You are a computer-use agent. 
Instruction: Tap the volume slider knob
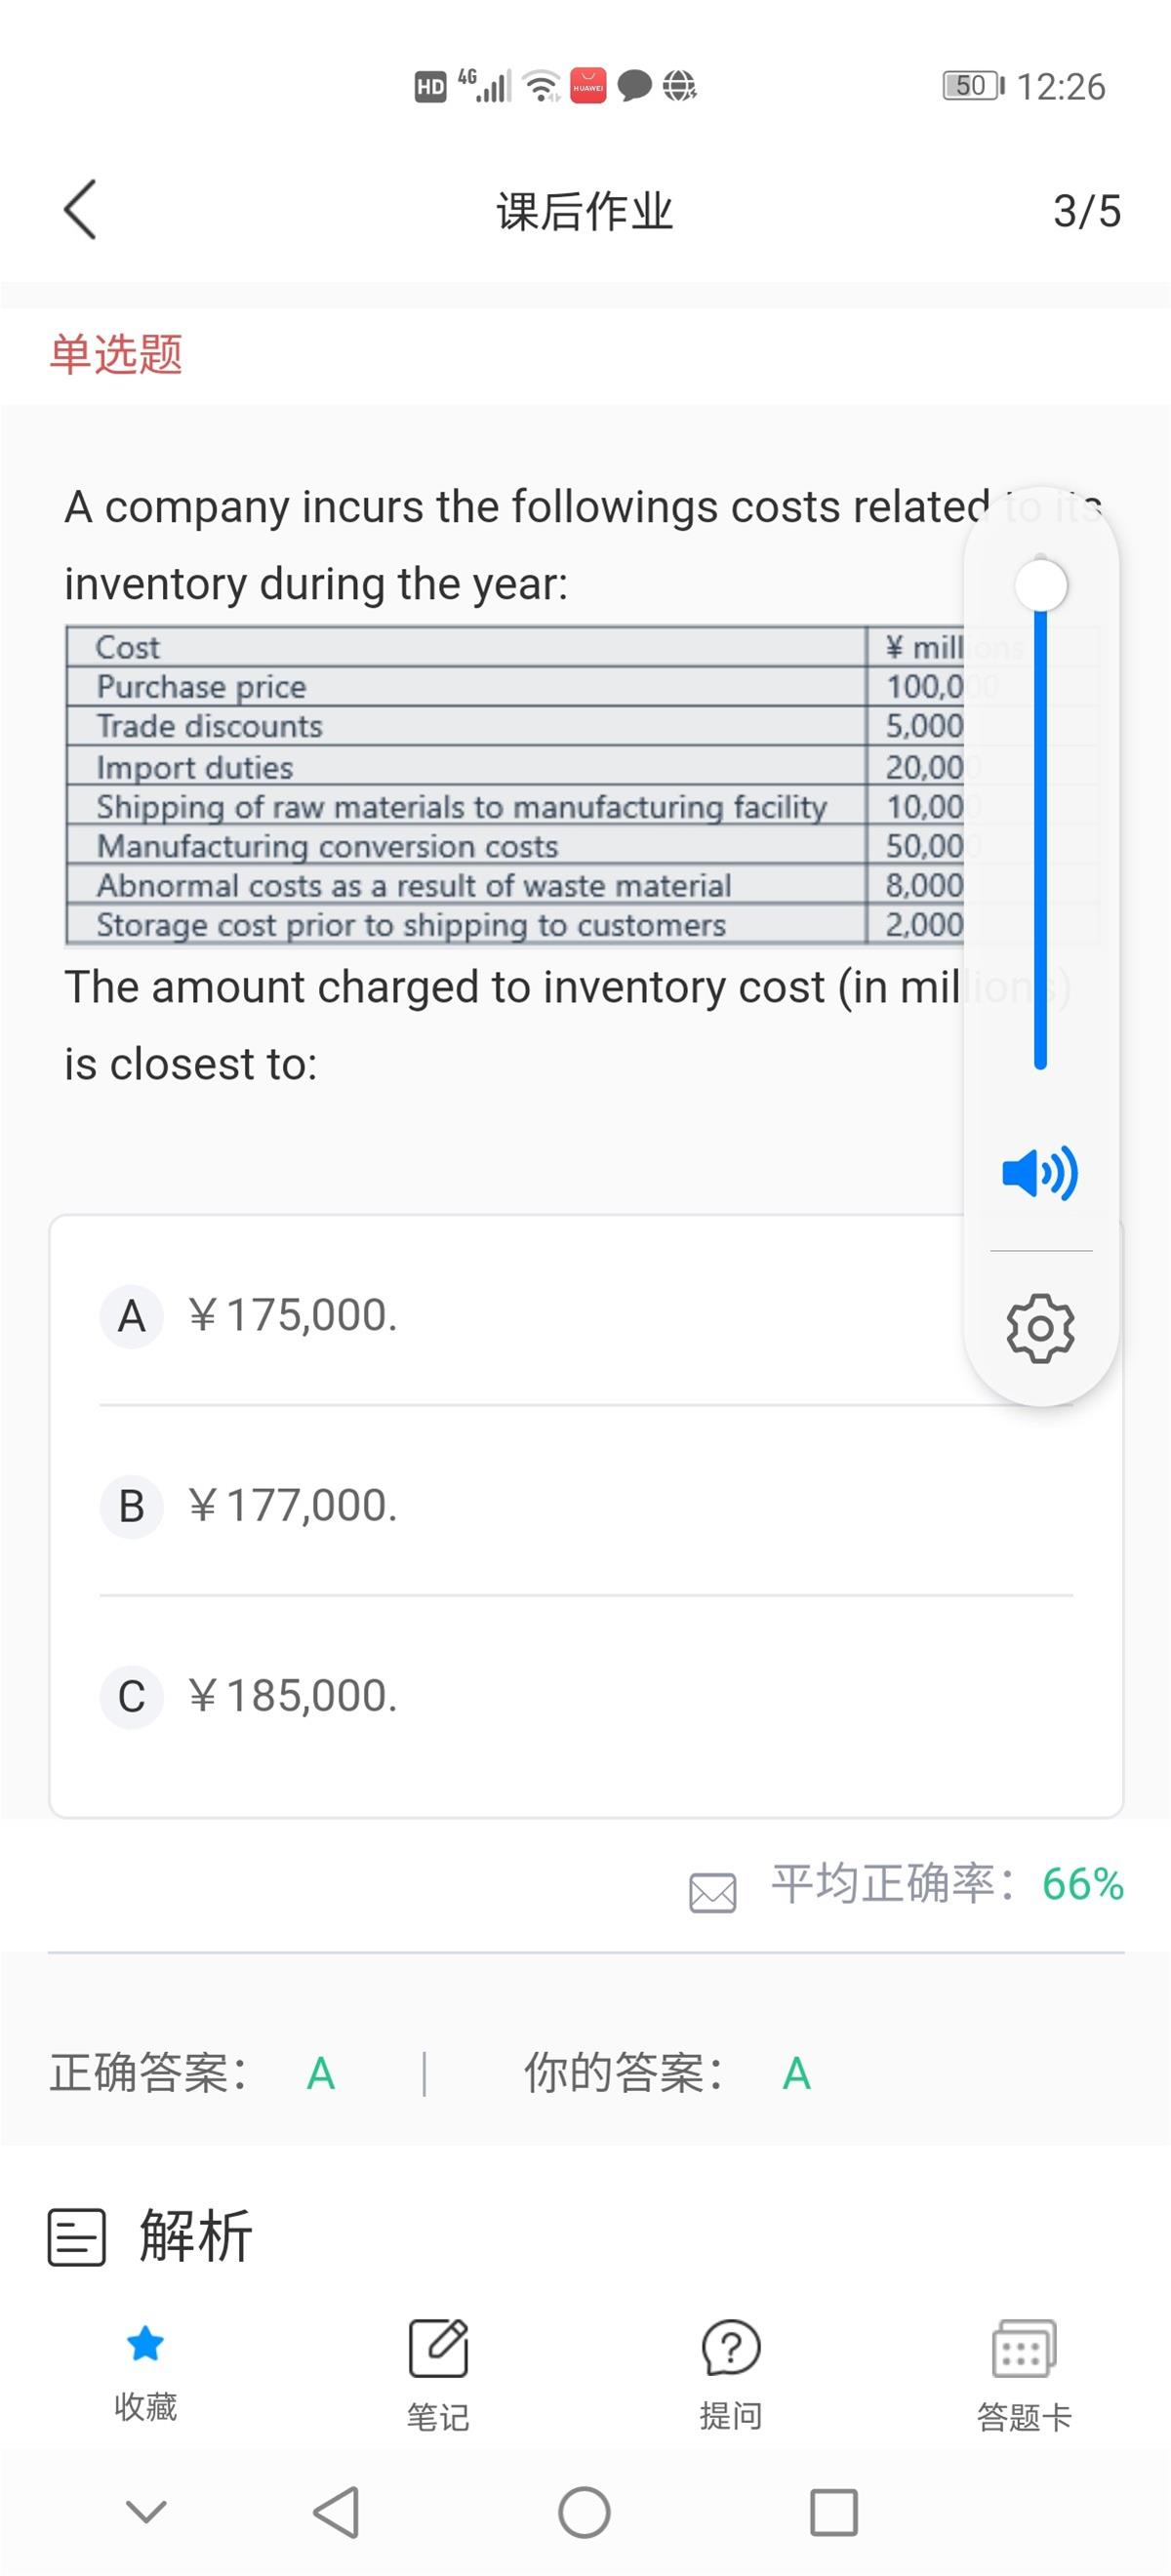[1040, 585]
